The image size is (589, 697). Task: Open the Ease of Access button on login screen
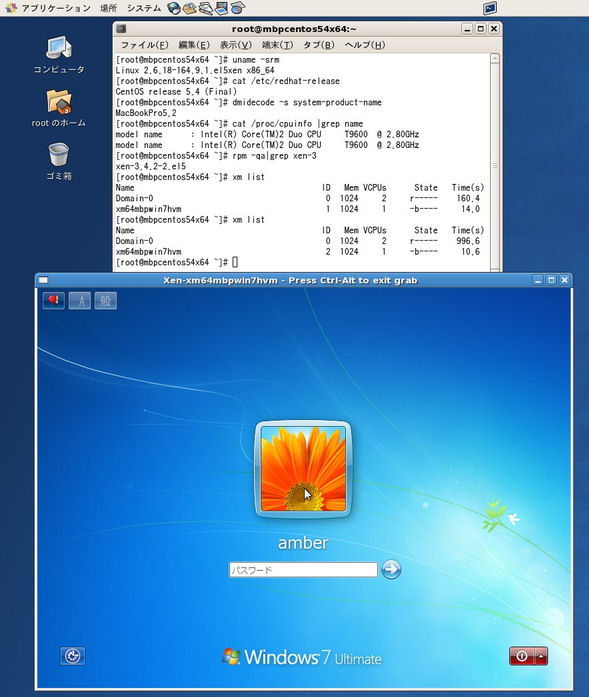click(x=73, y=656)
